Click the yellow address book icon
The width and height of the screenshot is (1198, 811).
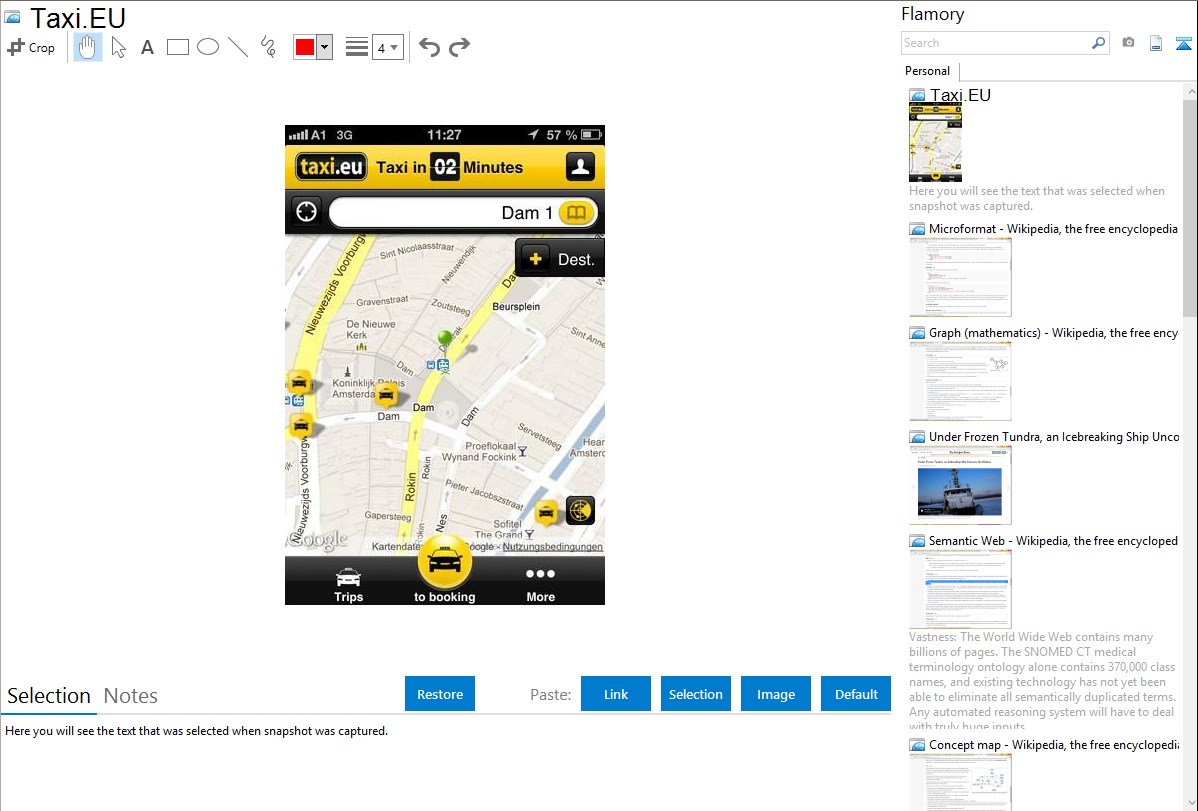[577, 212]
